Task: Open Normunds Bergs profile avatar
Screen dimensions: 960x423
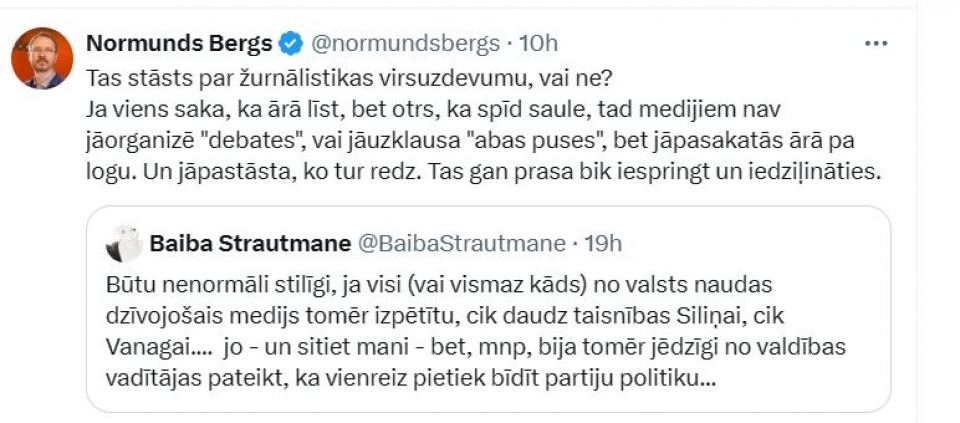Action: [42, 58]
